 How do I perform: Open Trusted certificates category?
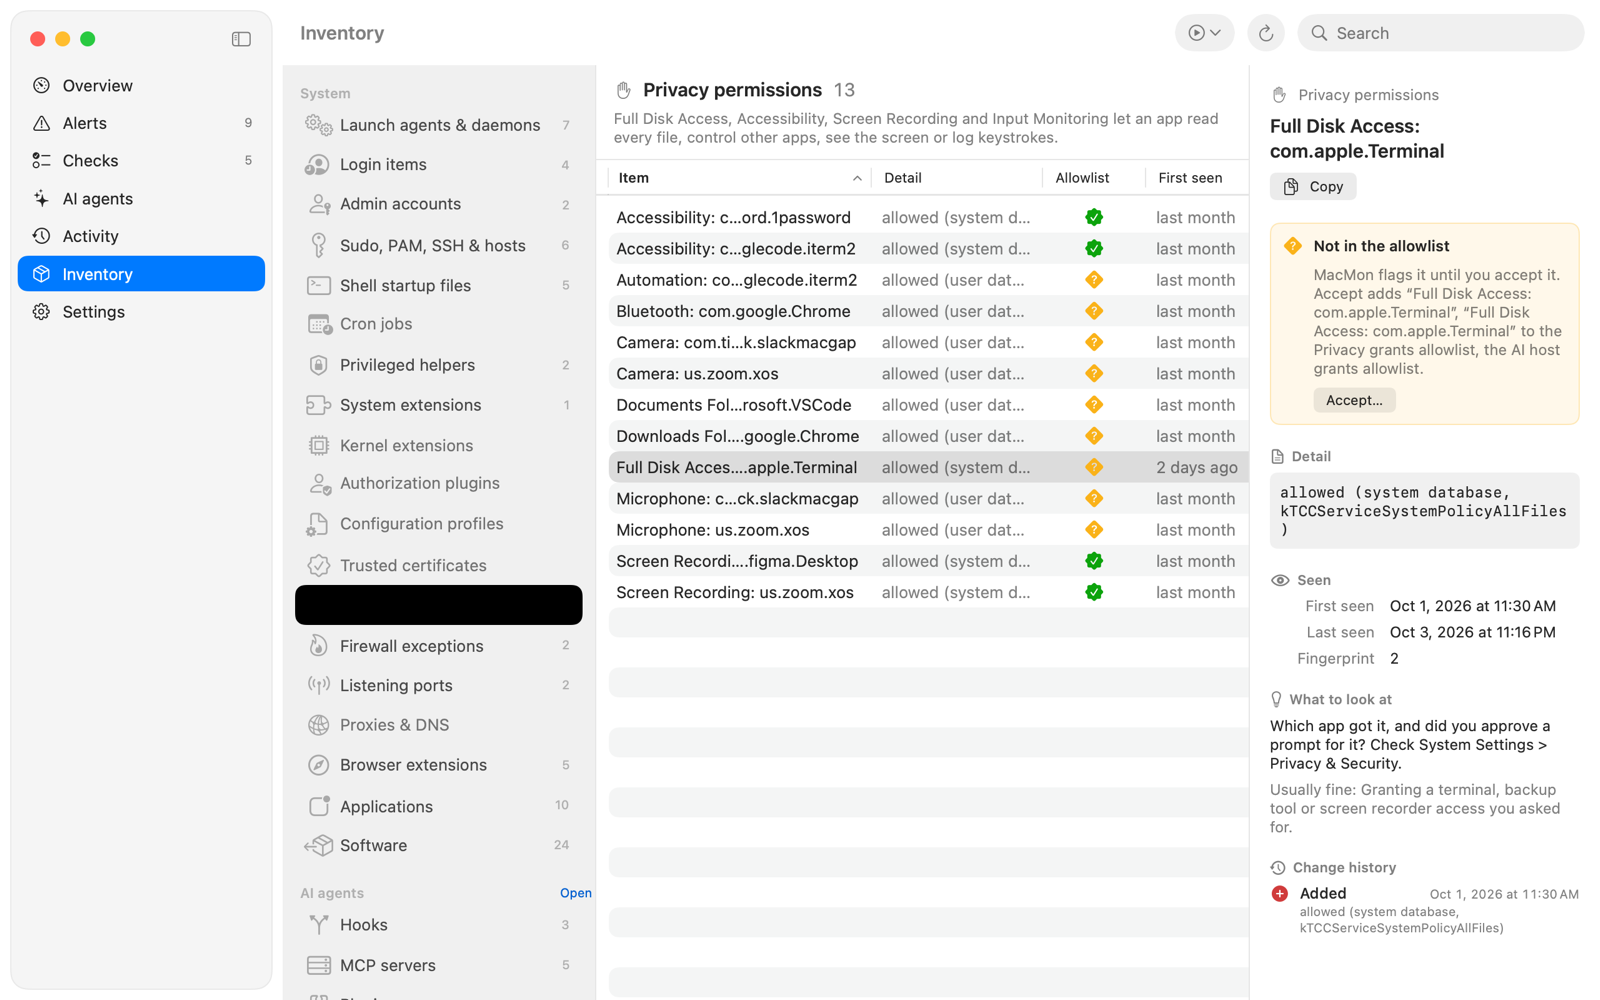[x=439, y=565]
